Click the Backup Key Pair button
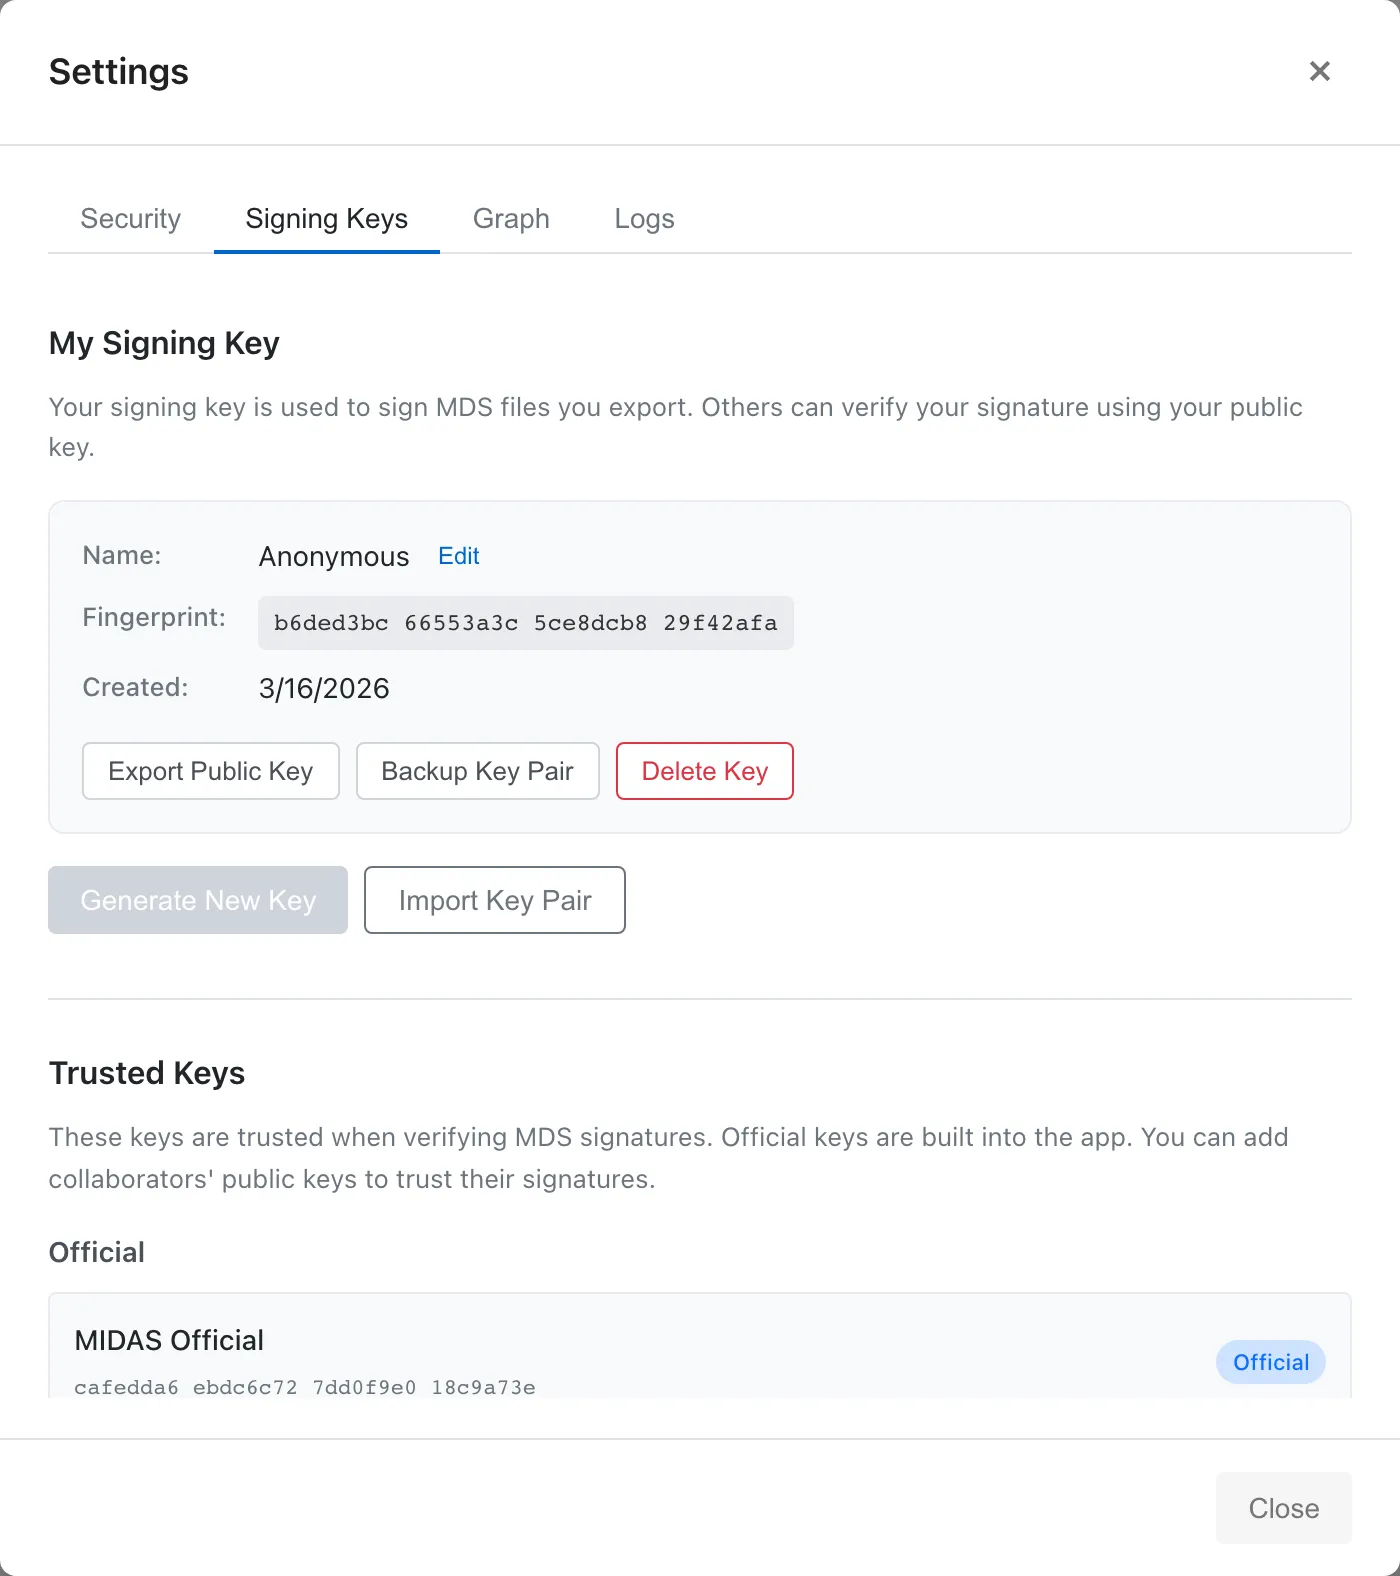This screenshot has height=1576, width=1400. (477, 771)
